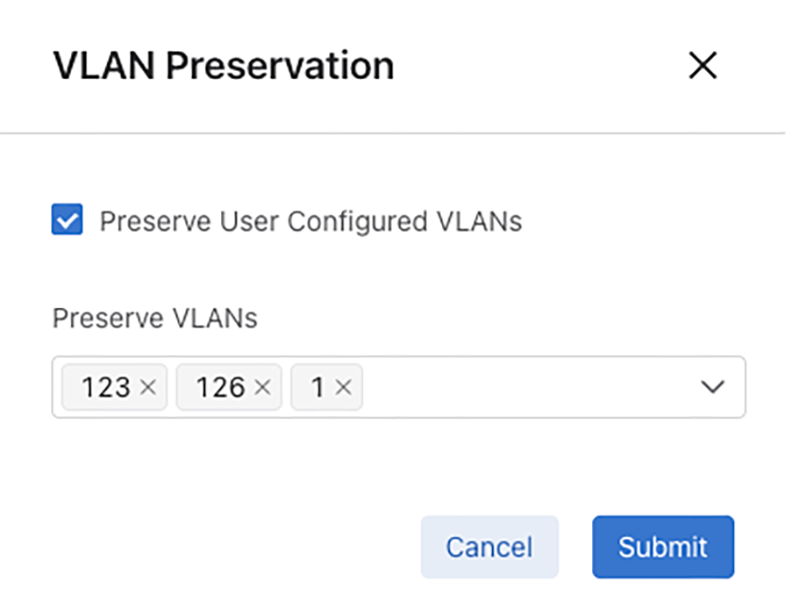Remove VLAN 1 chip via its ×
The height and width of the screenshot is (594, 786).
click(342, 388)
